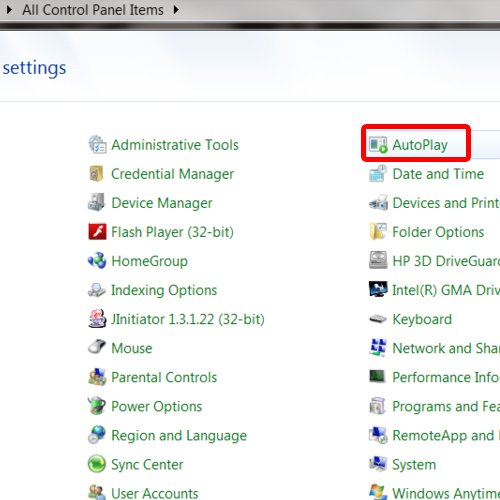Click the Credential Manager safe icon
The image size is (500, 500).
[97, 173]
